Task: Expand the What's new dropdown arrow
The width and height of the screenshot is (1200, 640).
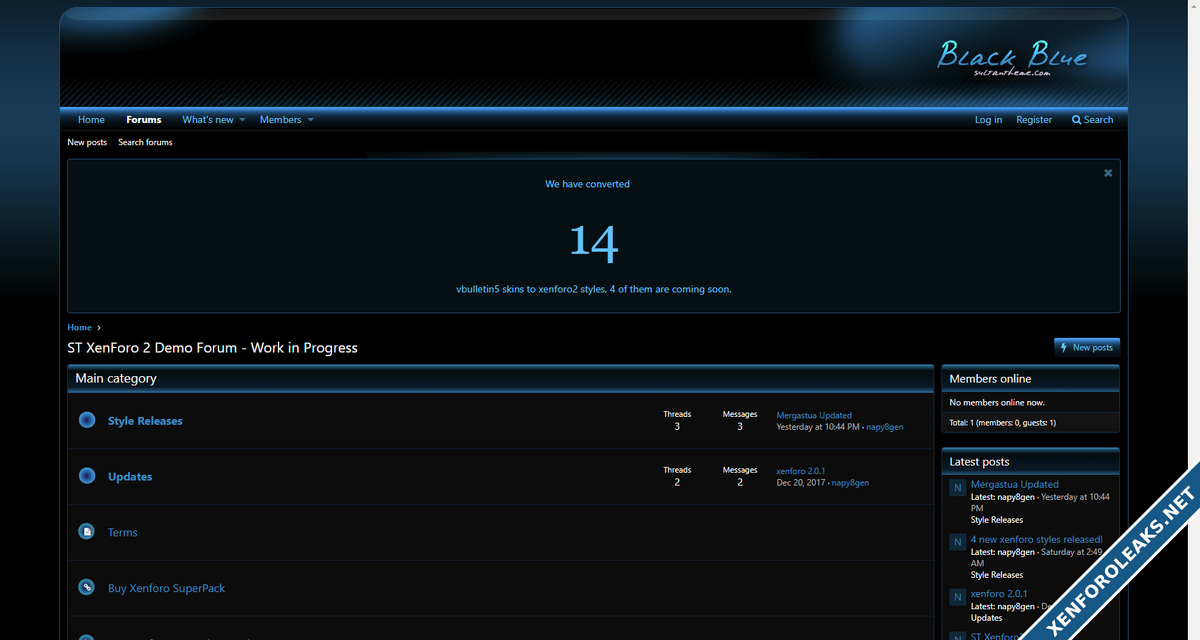Action: (242, 120)
